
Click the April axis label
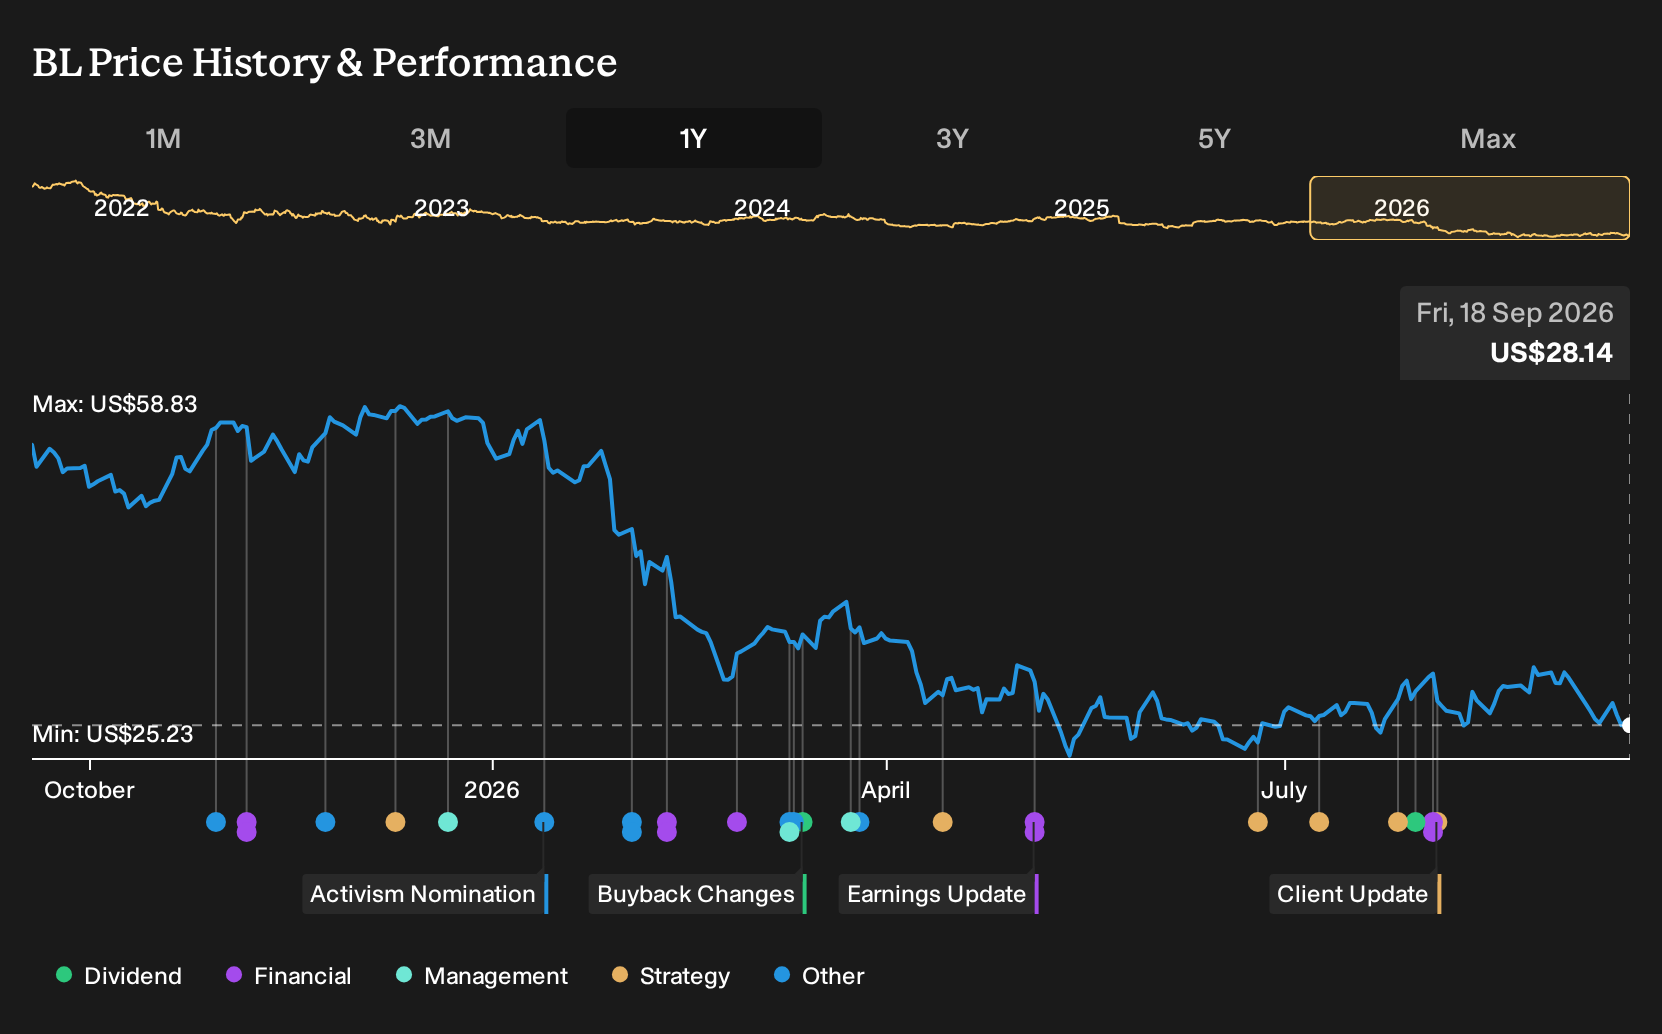[886, 790]
